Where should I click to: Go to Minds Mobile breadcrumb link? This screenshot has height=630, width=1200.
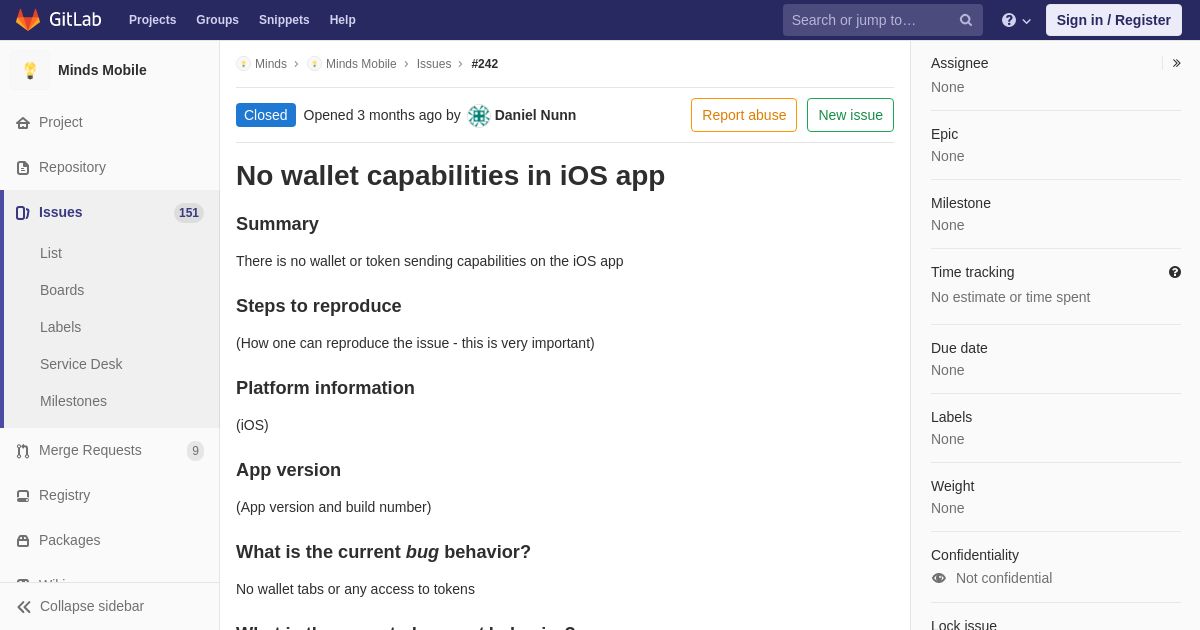coord(361,64)
